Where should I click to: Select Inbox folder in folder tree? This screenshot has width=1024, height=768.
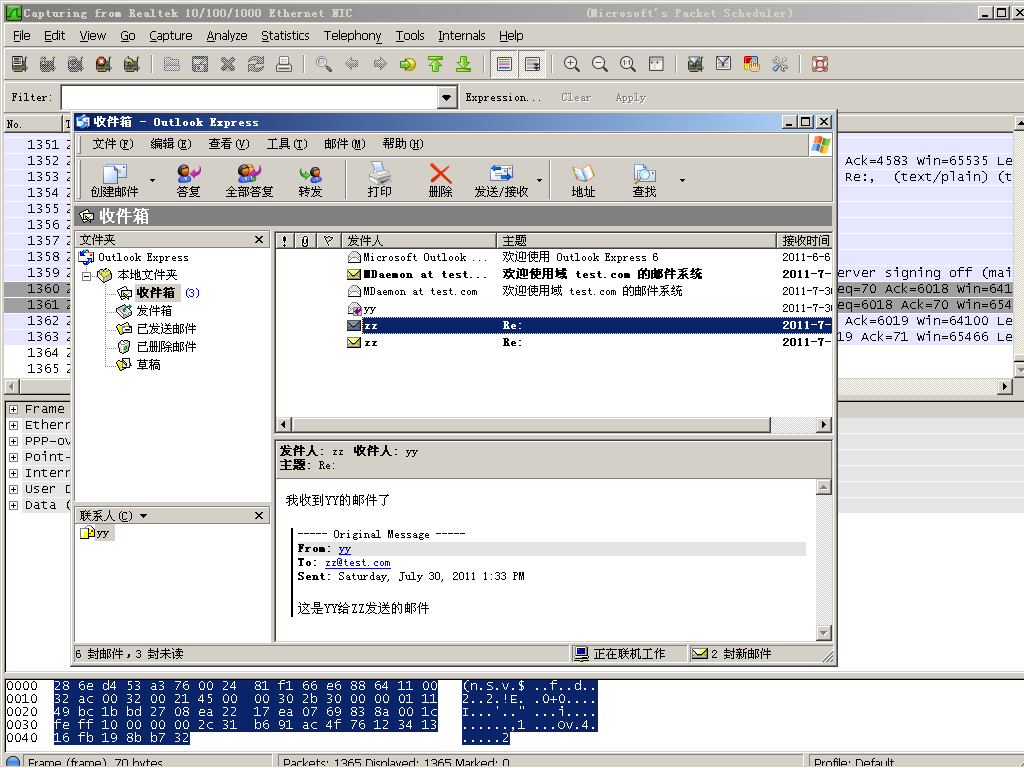(158, 293)
